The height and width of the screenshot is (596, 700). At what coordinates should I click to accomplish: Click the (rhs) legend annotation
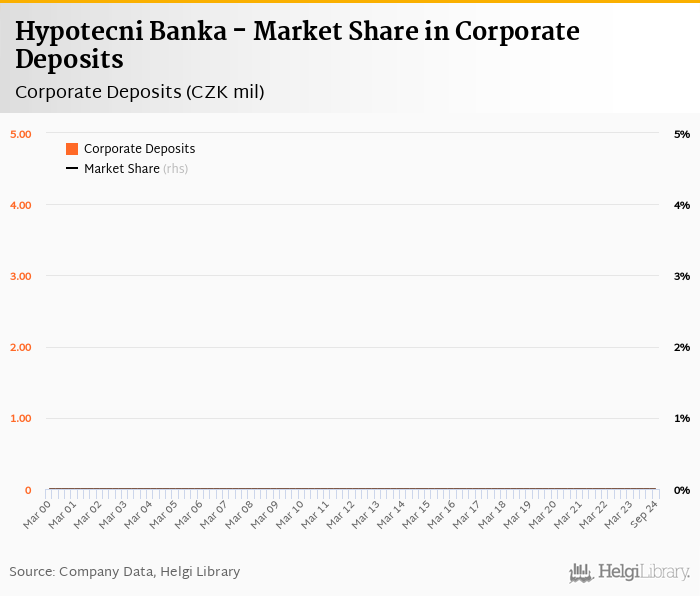click(x=176, y=169)
